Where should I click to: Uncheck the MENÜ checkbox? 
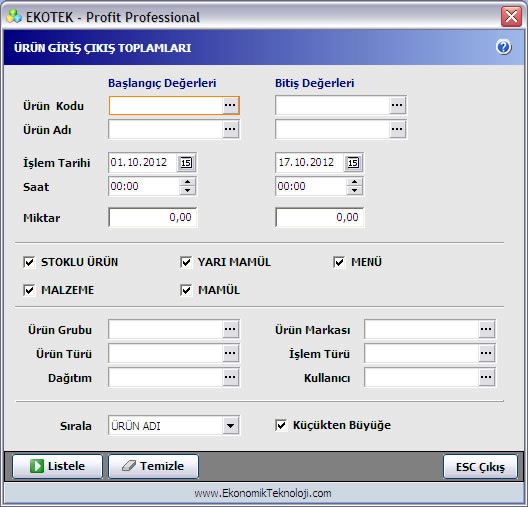[x=339, y=262]
